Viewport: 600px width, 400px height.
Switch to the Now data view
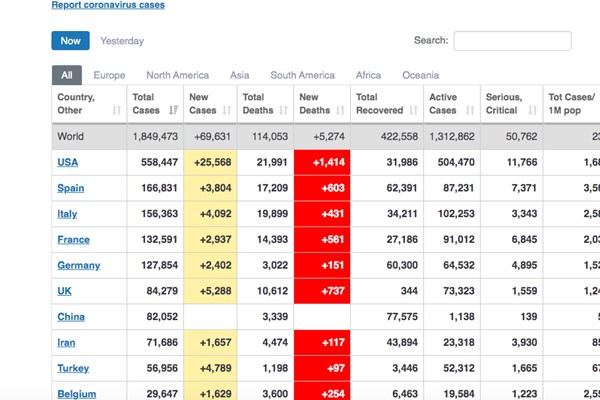70,41
